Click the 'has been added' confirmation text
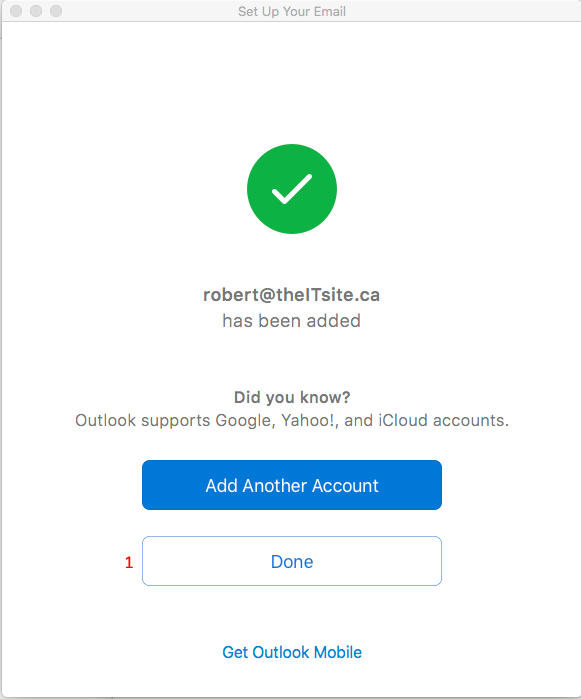The width and height of the screenshot is (581, 699). coord(292,321)
